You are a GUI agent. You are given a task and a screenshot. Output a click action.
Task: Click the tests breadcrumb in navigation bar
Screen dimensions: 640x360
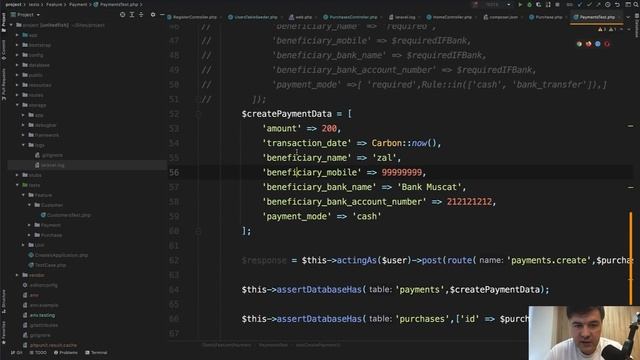(34, 4)
